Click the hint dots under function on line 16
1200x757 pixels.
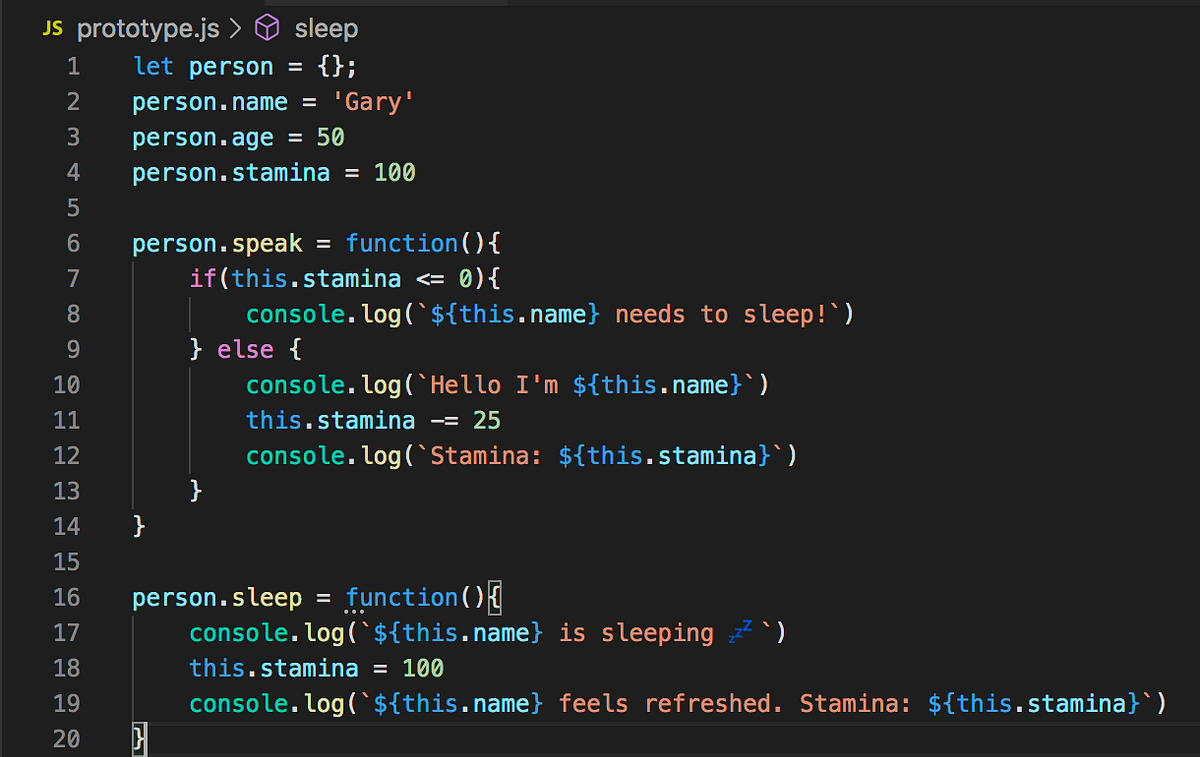click(355, 609)
